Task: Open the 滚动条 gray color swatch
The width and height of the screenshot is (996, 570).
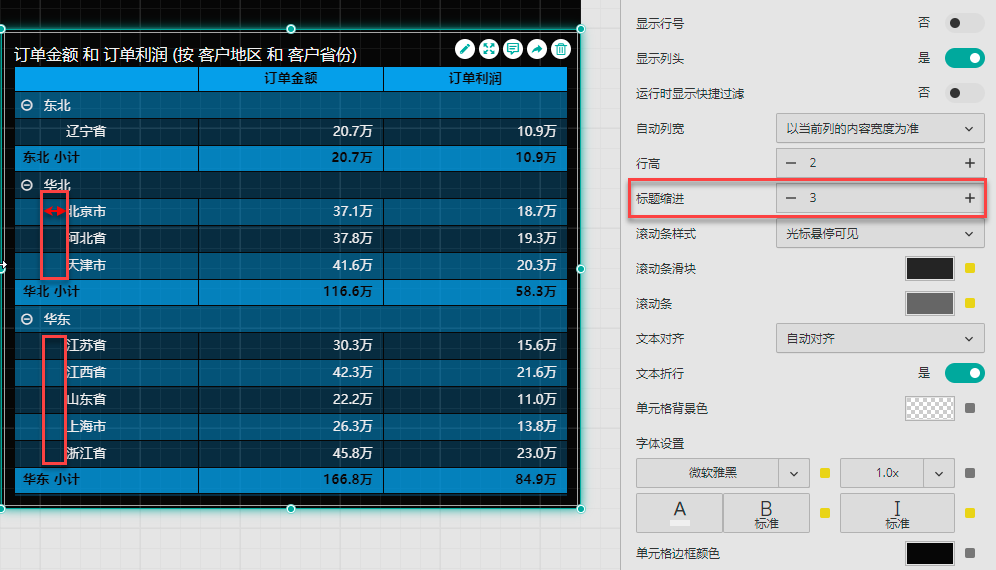Action: 929,303
